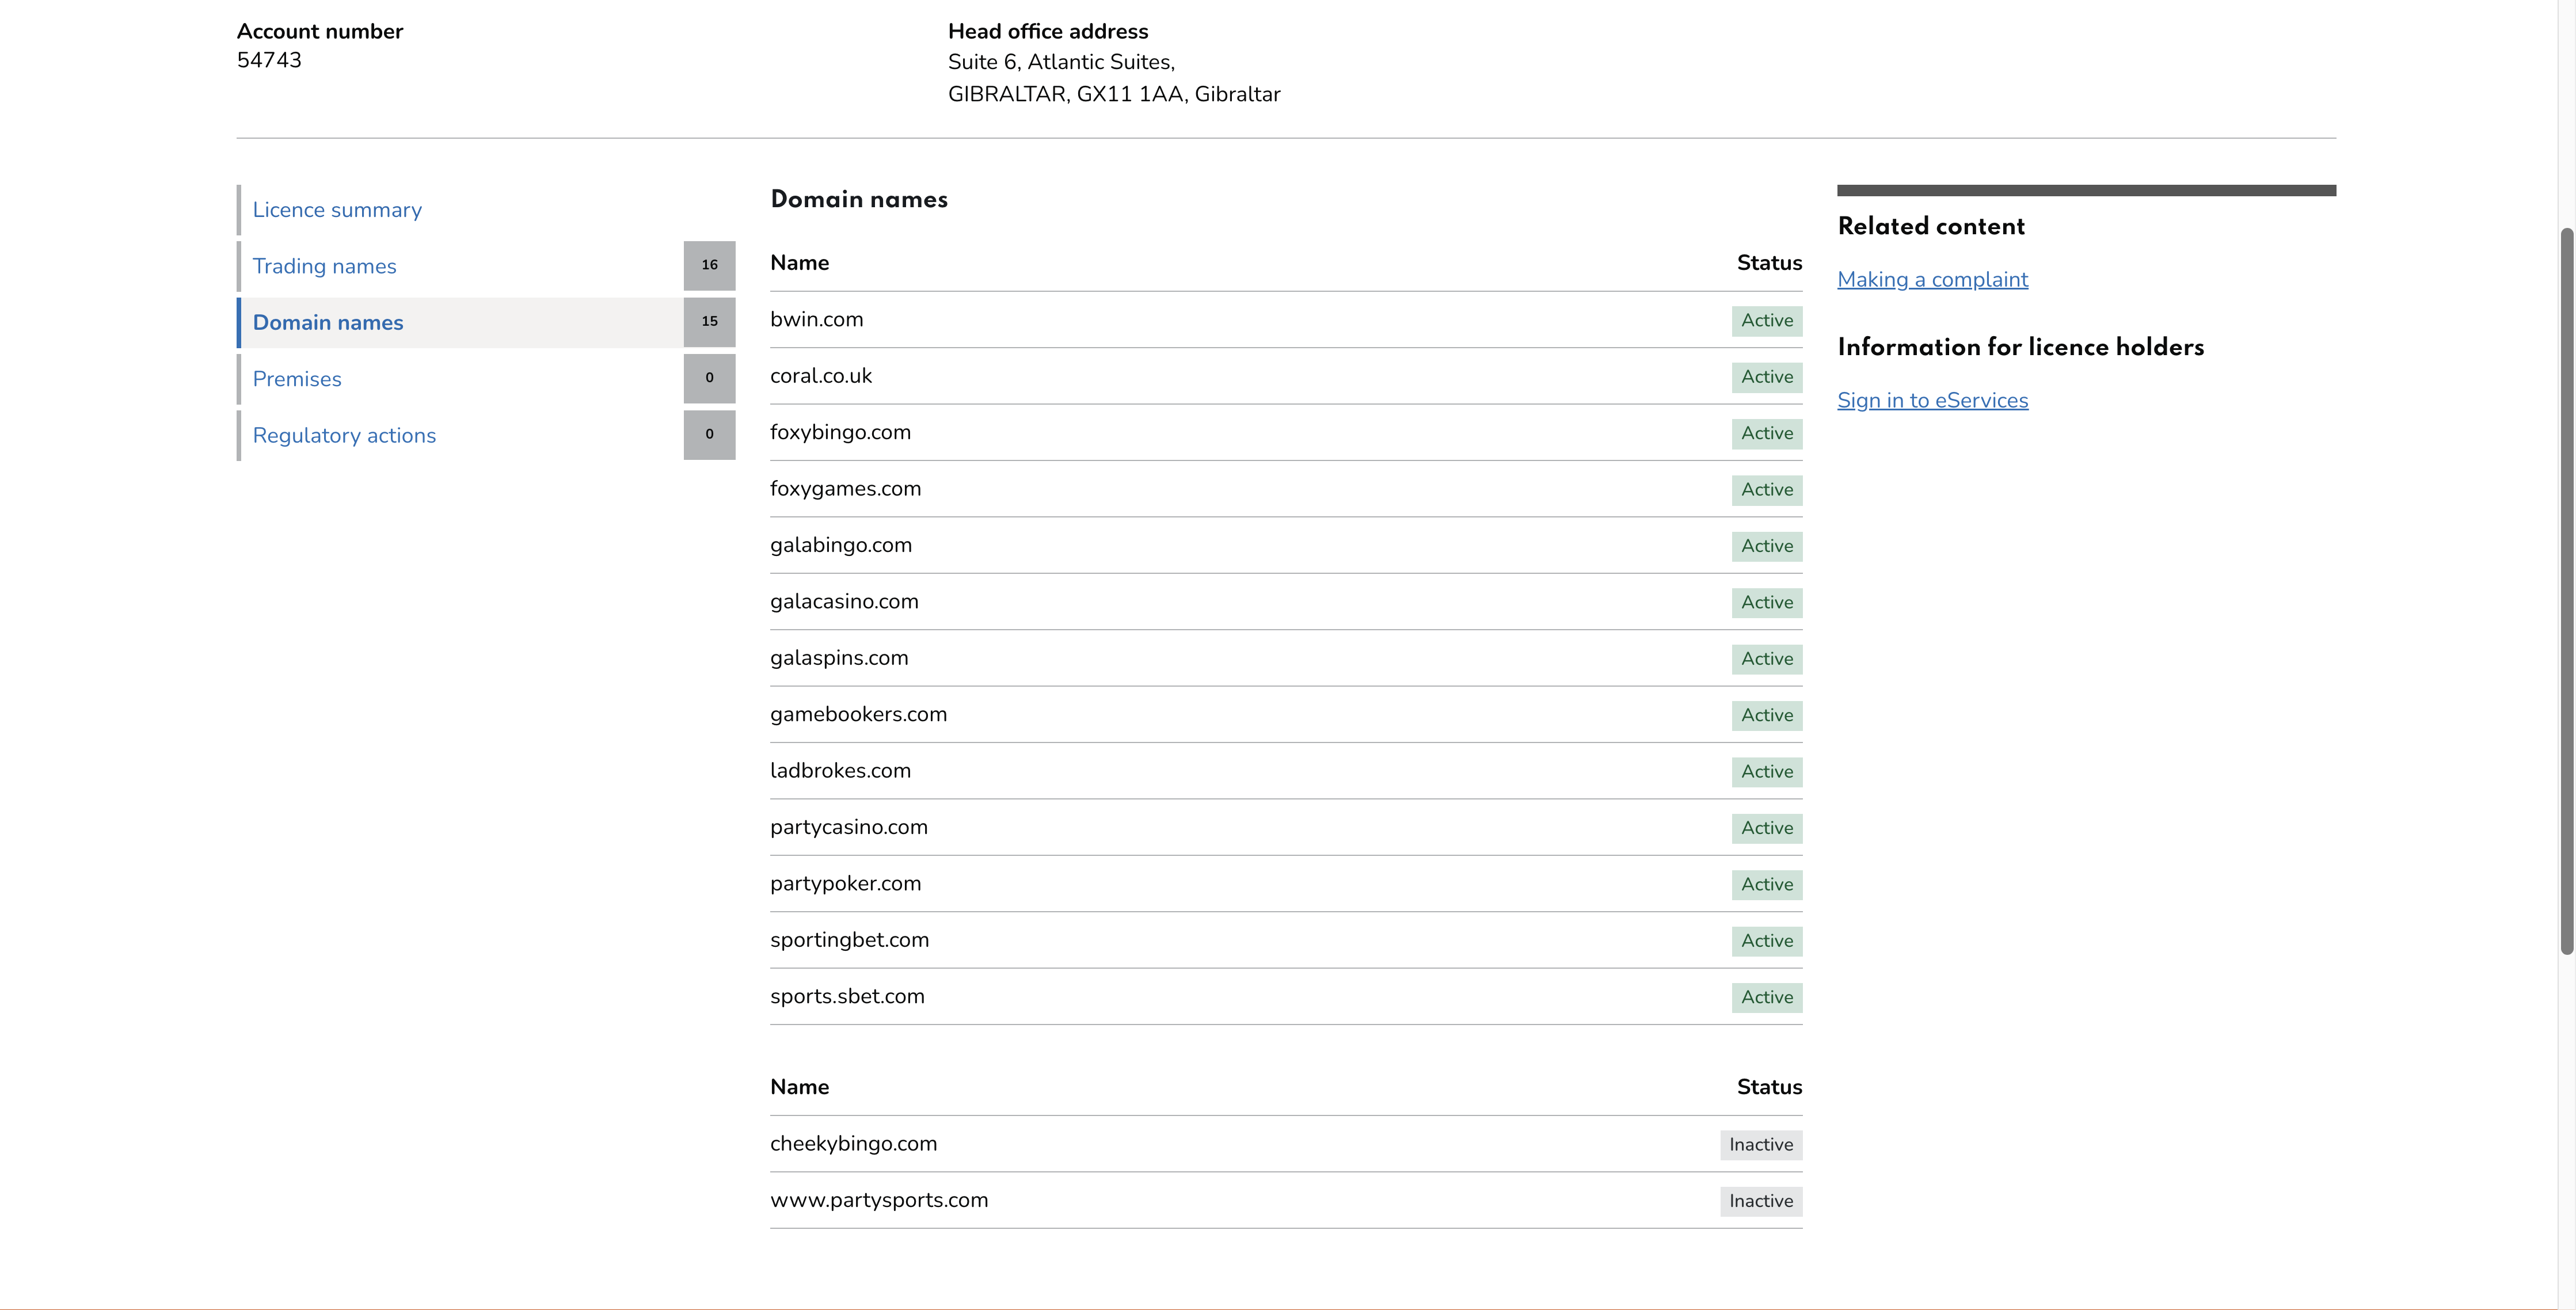Click the vertical page scrollbar
The height and width of the screenshot is (1310, 2576).
pyautogui.click(x=2566, y=591)
